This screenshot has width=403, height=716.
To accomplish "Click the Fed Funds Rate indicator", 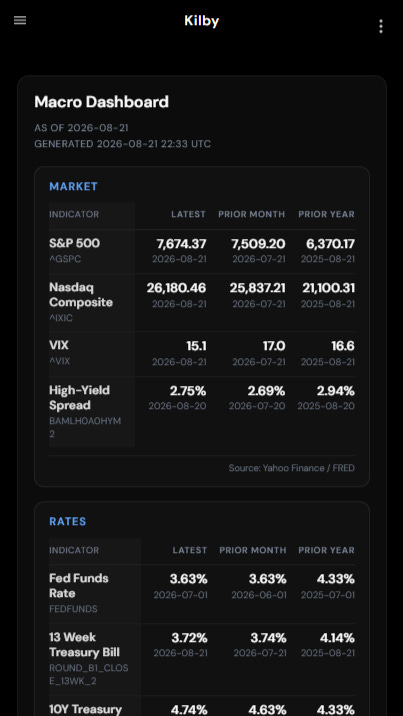I will point(79,586).
